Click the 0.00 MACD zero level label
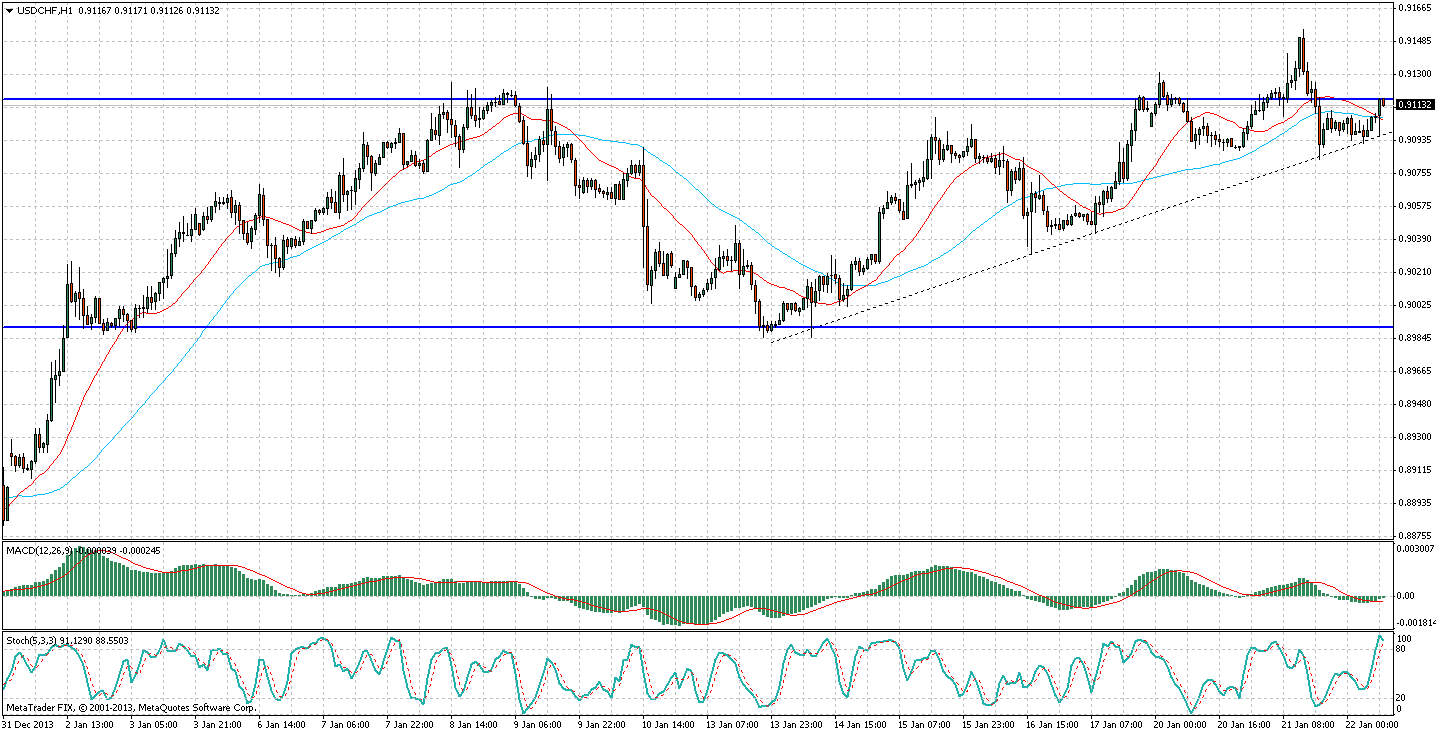Image resolution: width=1436 pixels, height=733 pixels. point(1405,595)
